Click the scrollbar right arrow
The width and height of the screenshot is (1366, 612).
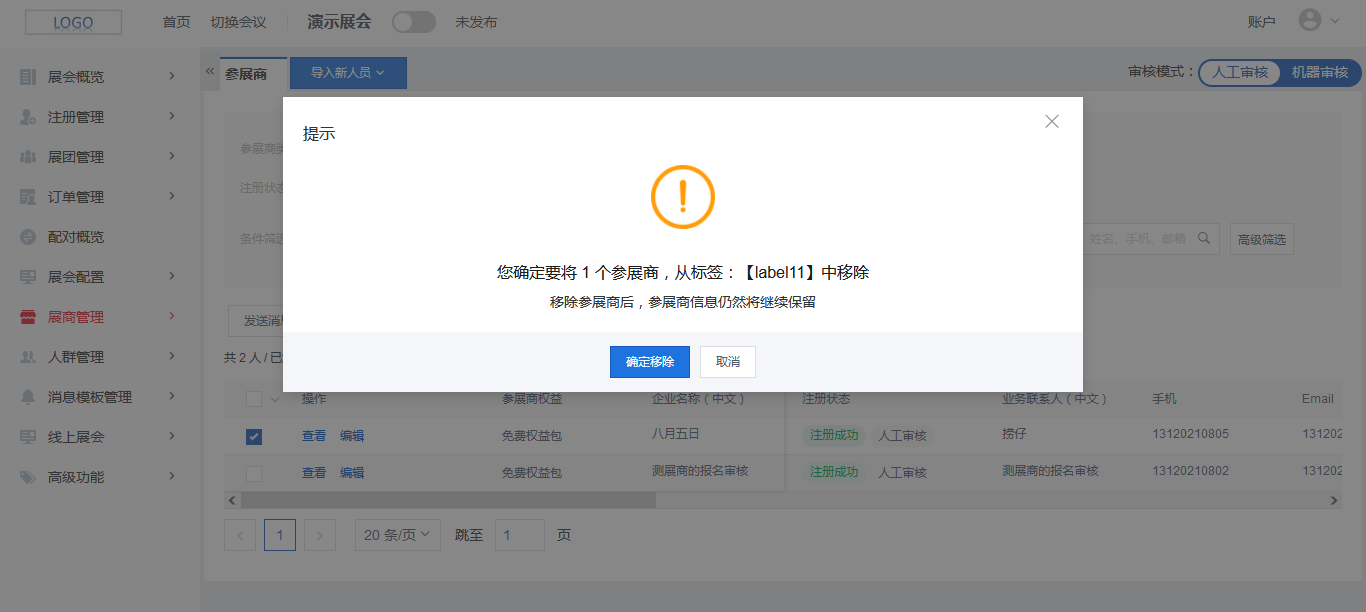[x=1333, y=499]
